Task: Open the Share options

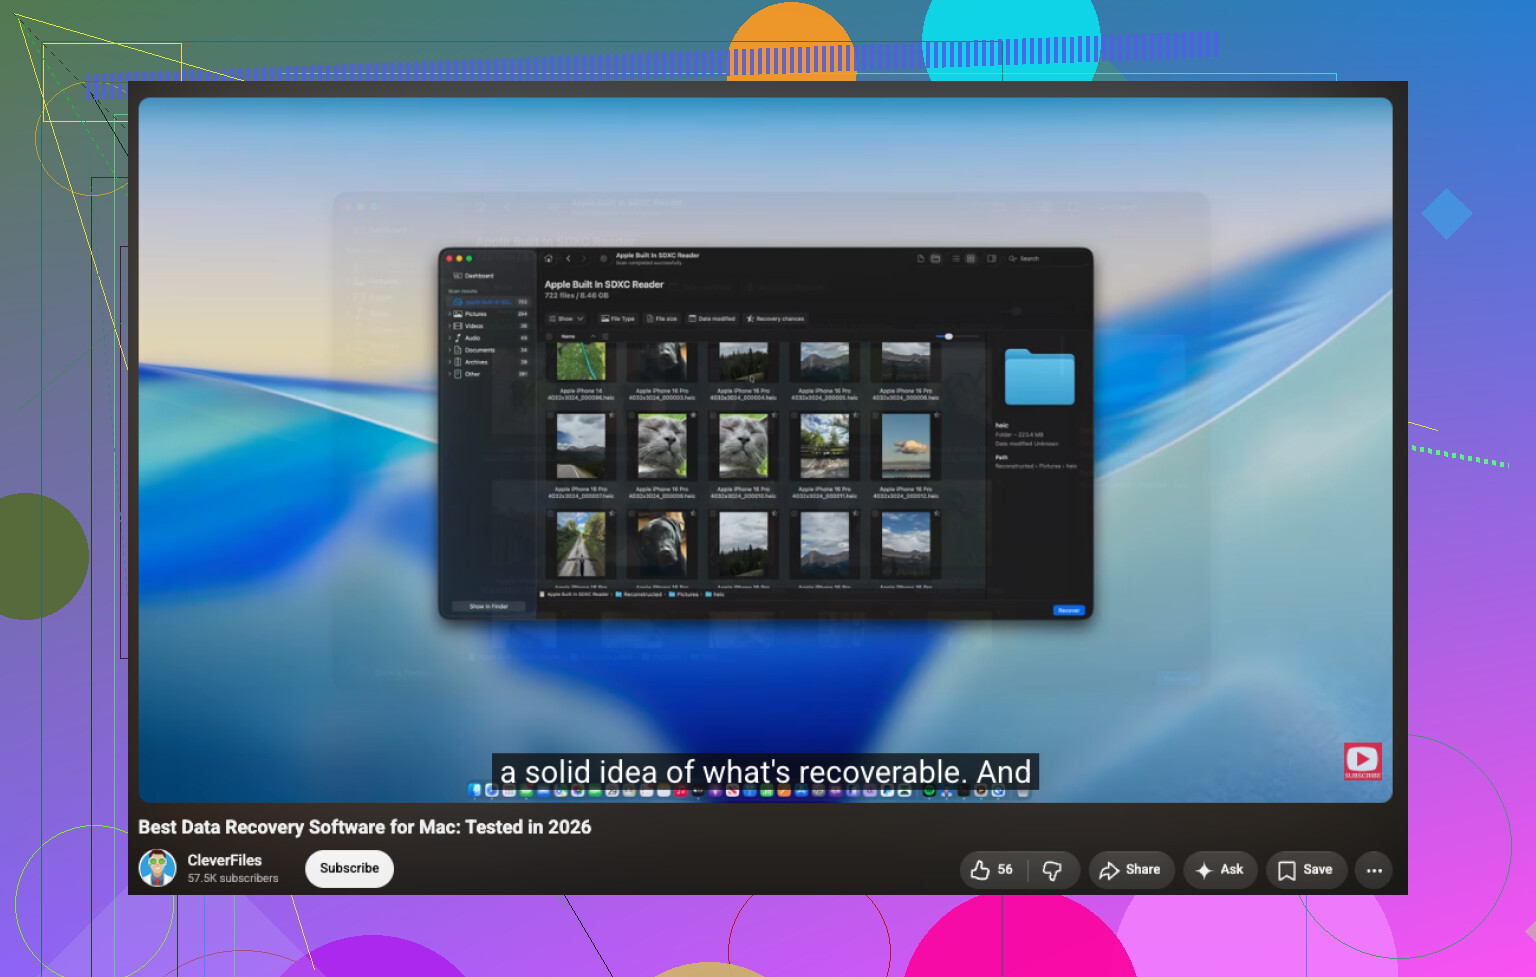Action: tap(1129, 870)
